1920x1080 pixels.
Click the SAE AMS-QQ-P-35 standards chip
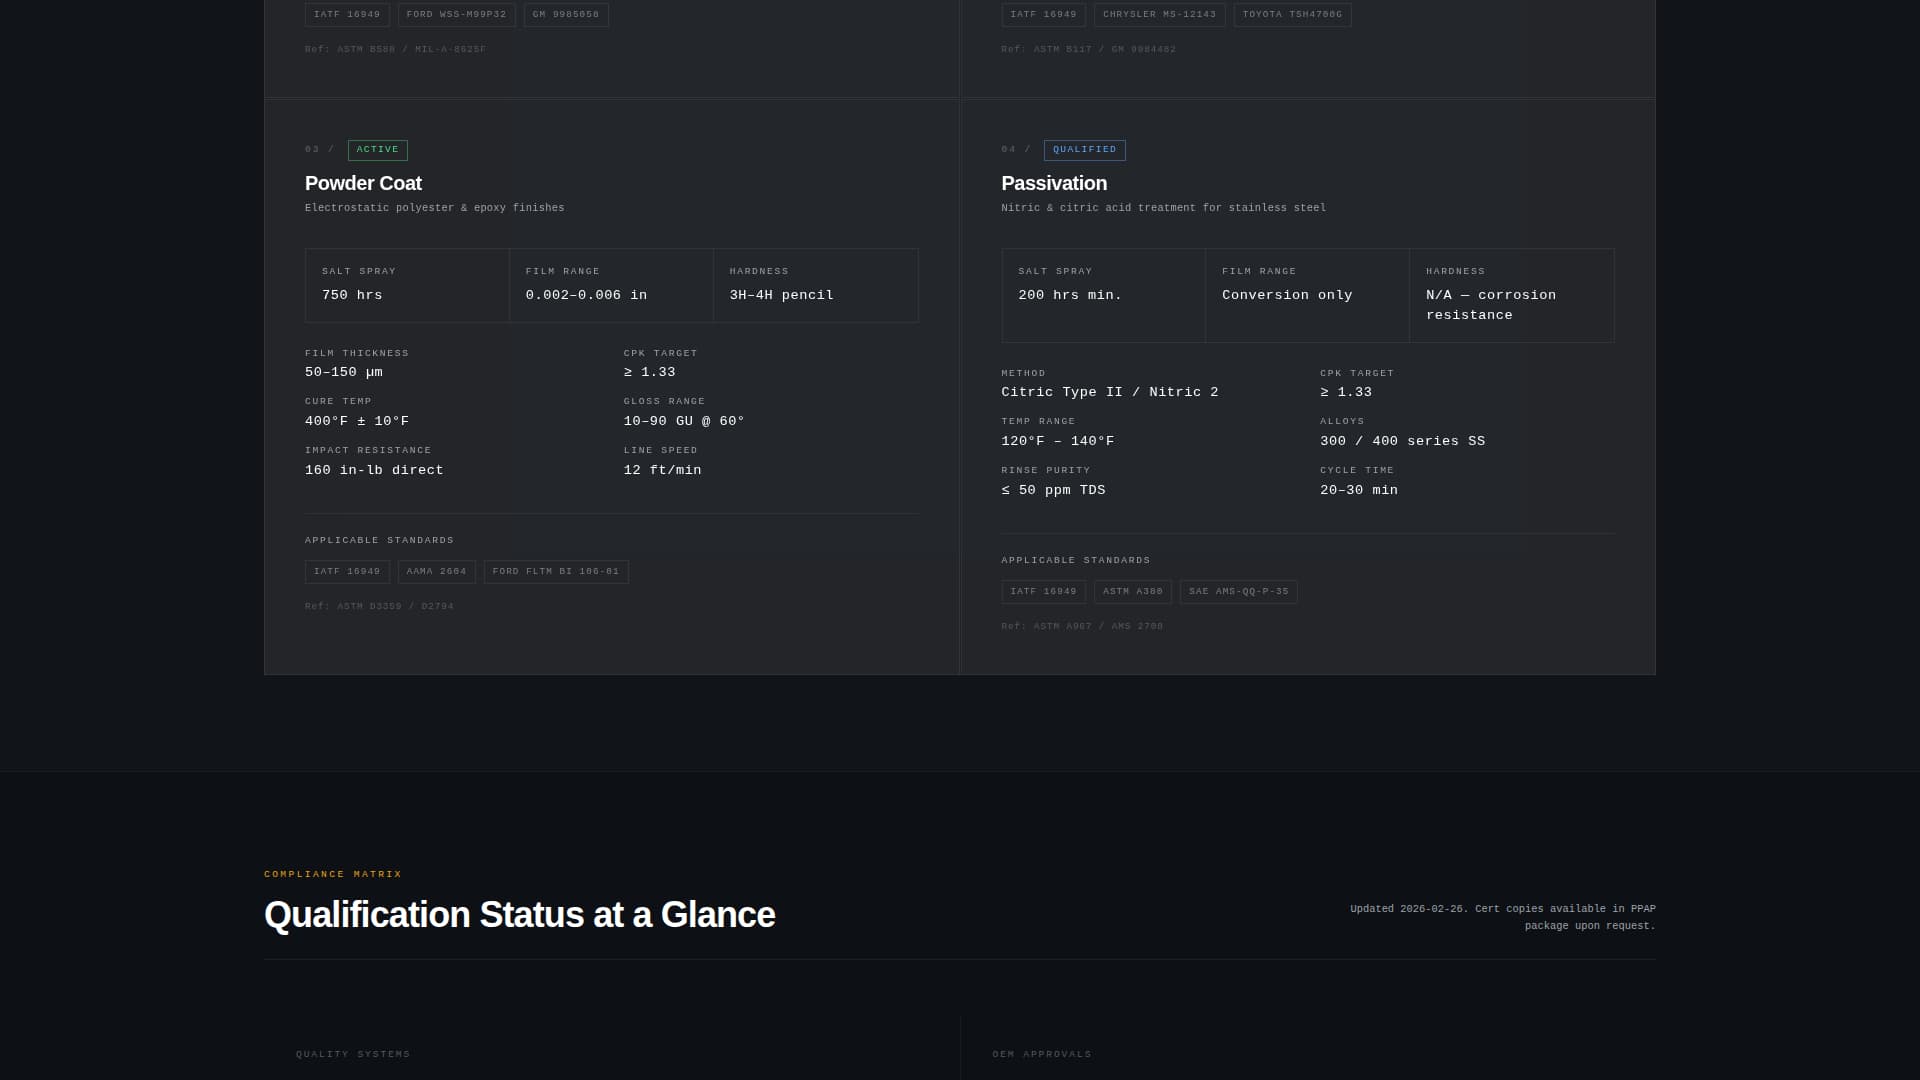coord(1238,591)
